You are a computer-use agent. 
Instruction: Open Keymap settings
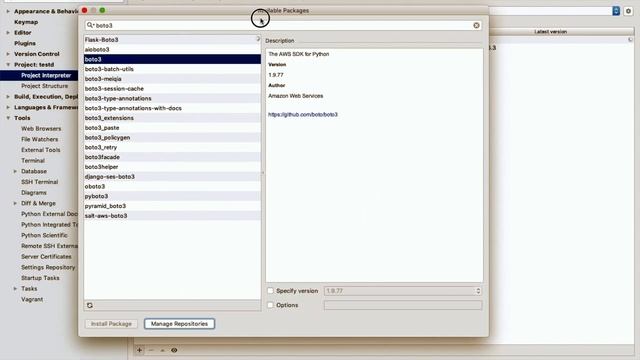pos(26,22)
